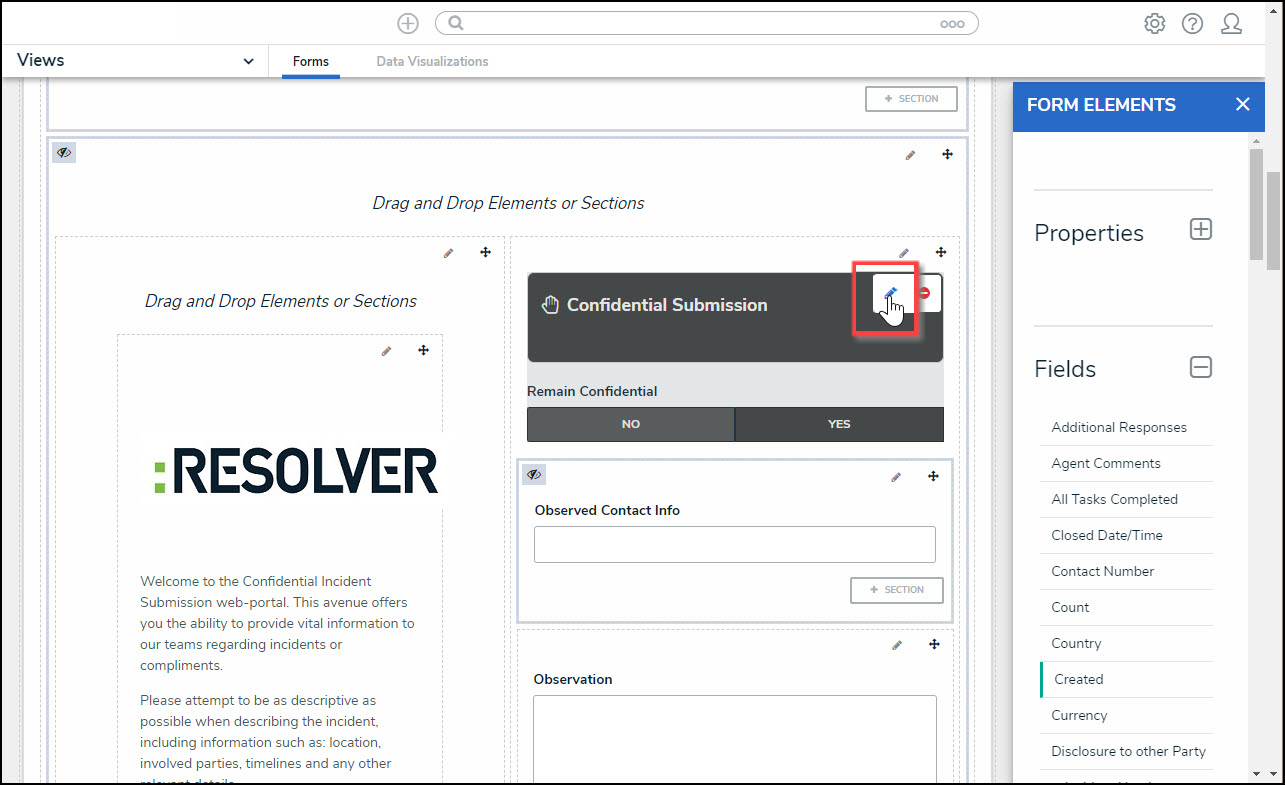The height and width of the screenshot is (785, 1285).
Task: Select the Created field in Fields list
Action: click(1078, 679)
